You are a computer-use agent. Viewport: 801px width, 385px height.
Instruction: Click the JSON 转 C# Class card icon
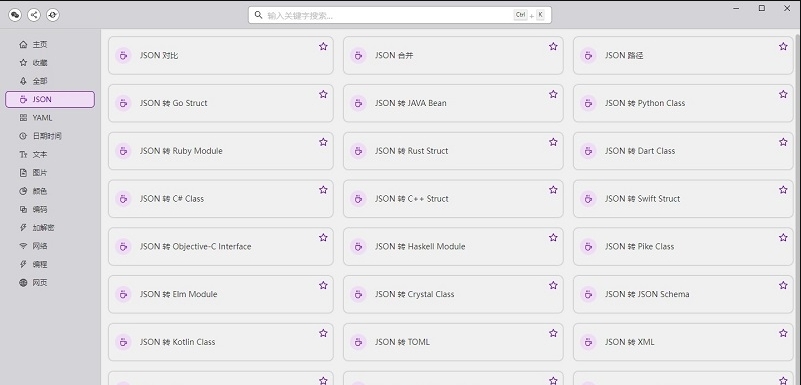[123, 199]
